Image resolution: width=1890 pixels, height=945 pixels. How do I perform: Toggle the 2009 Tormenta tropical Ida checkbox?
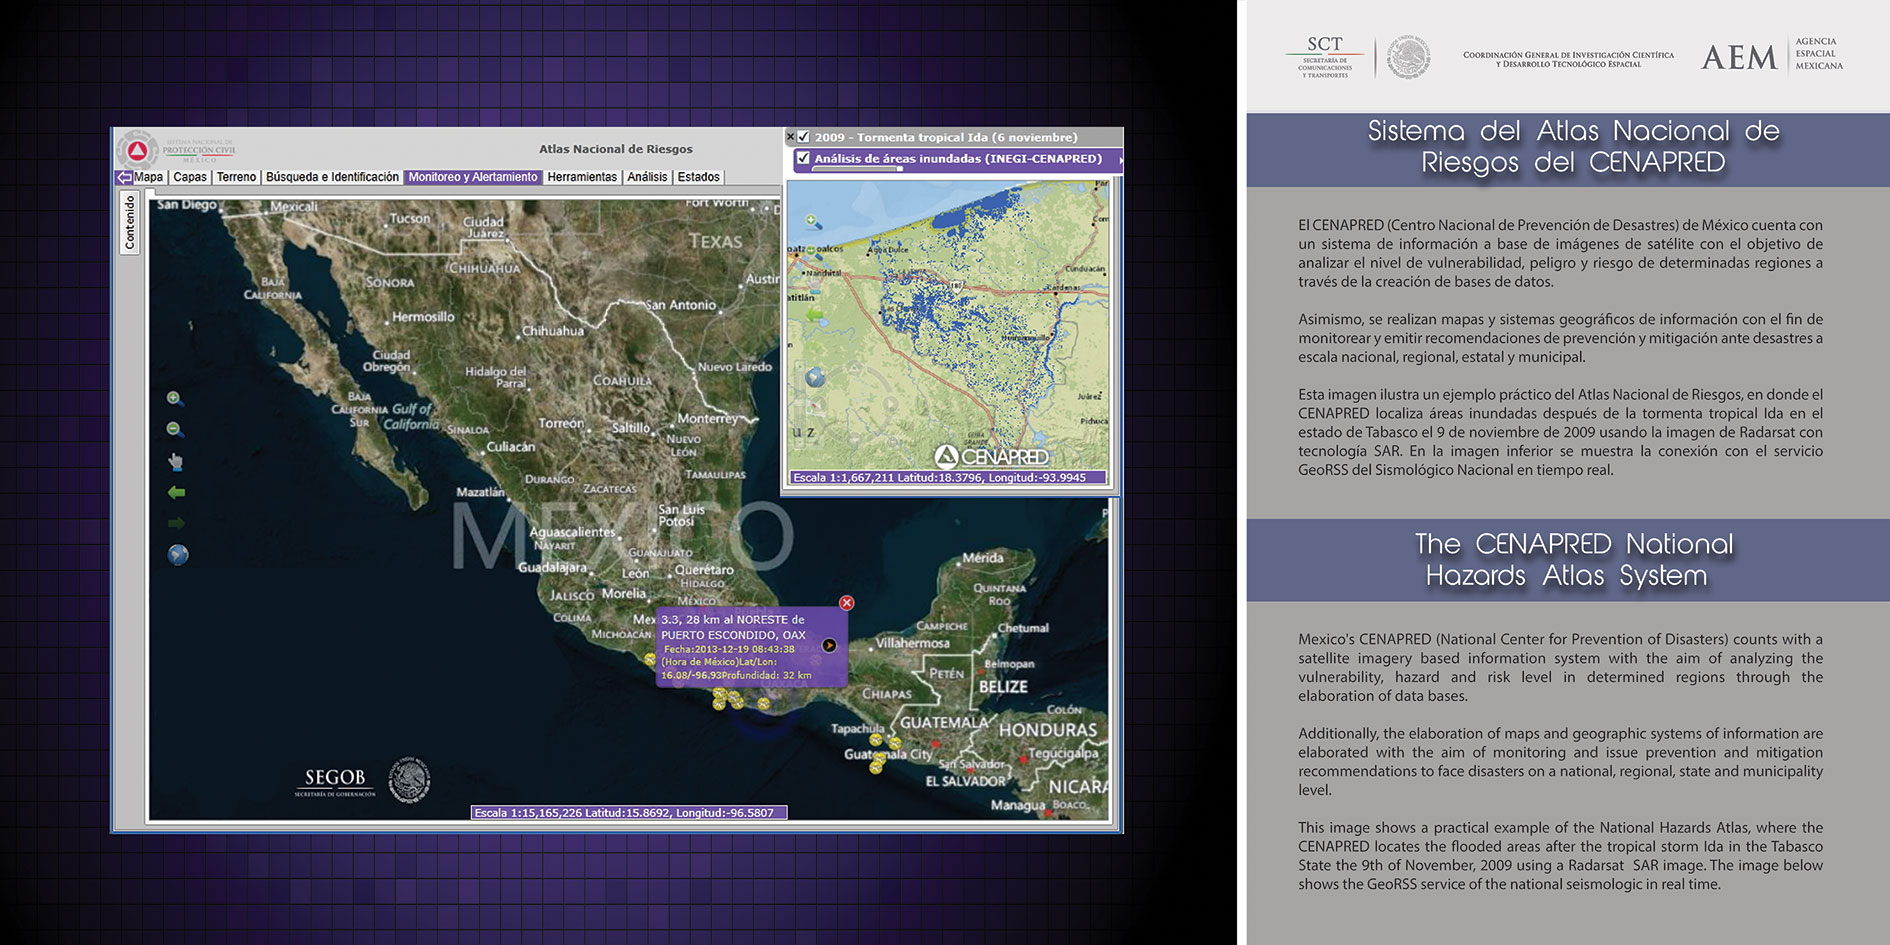click(x=803, y=137)
